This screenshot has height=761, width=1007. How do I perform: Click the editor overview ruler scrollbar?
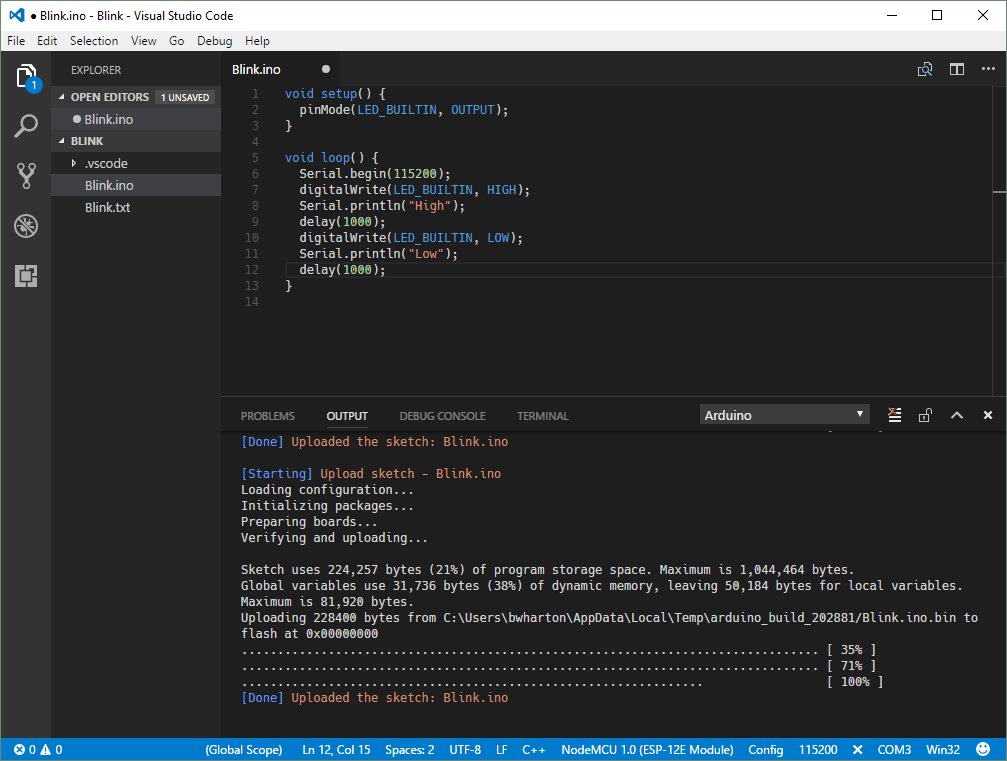(999, 241)
